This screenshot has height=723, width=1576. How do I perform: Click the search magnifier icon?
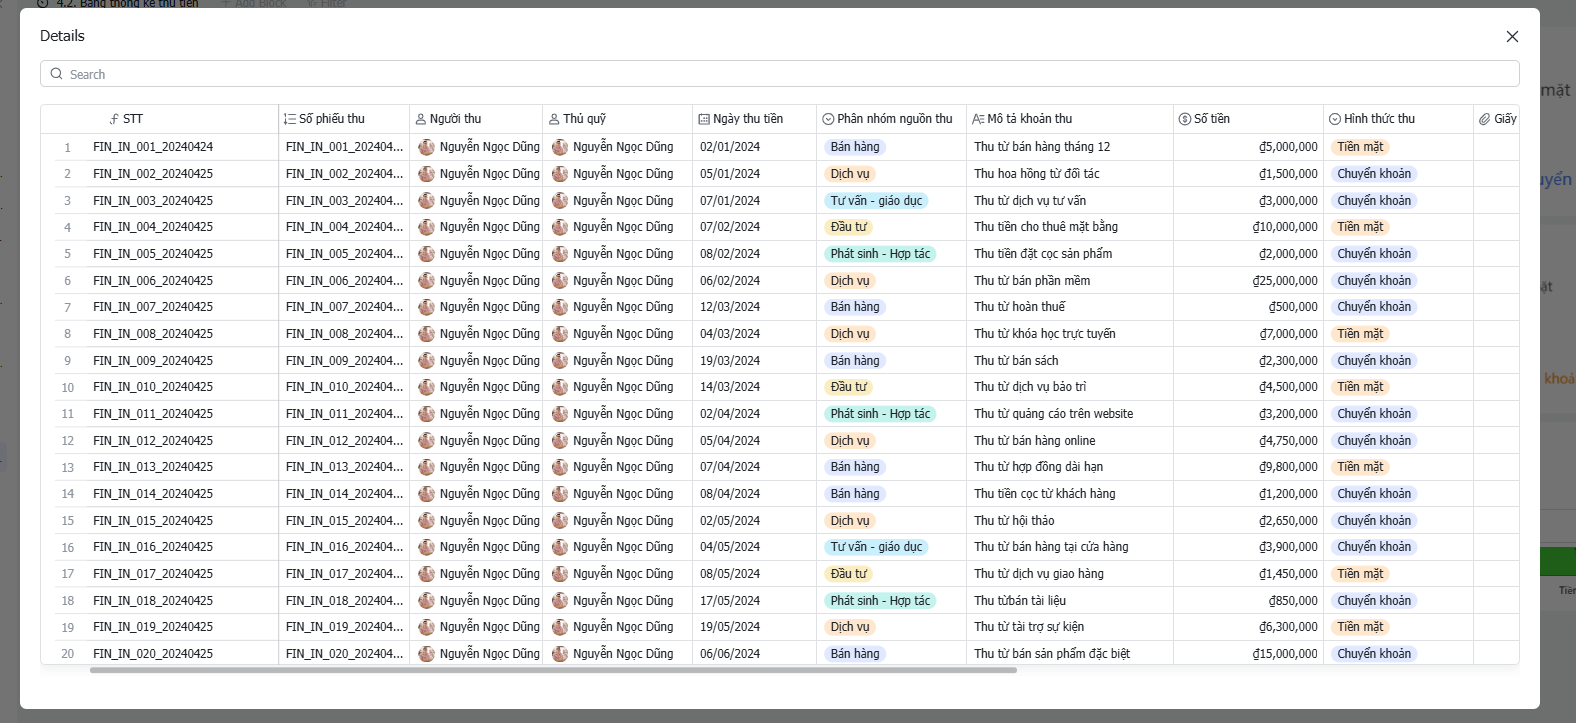pos(57,74)
